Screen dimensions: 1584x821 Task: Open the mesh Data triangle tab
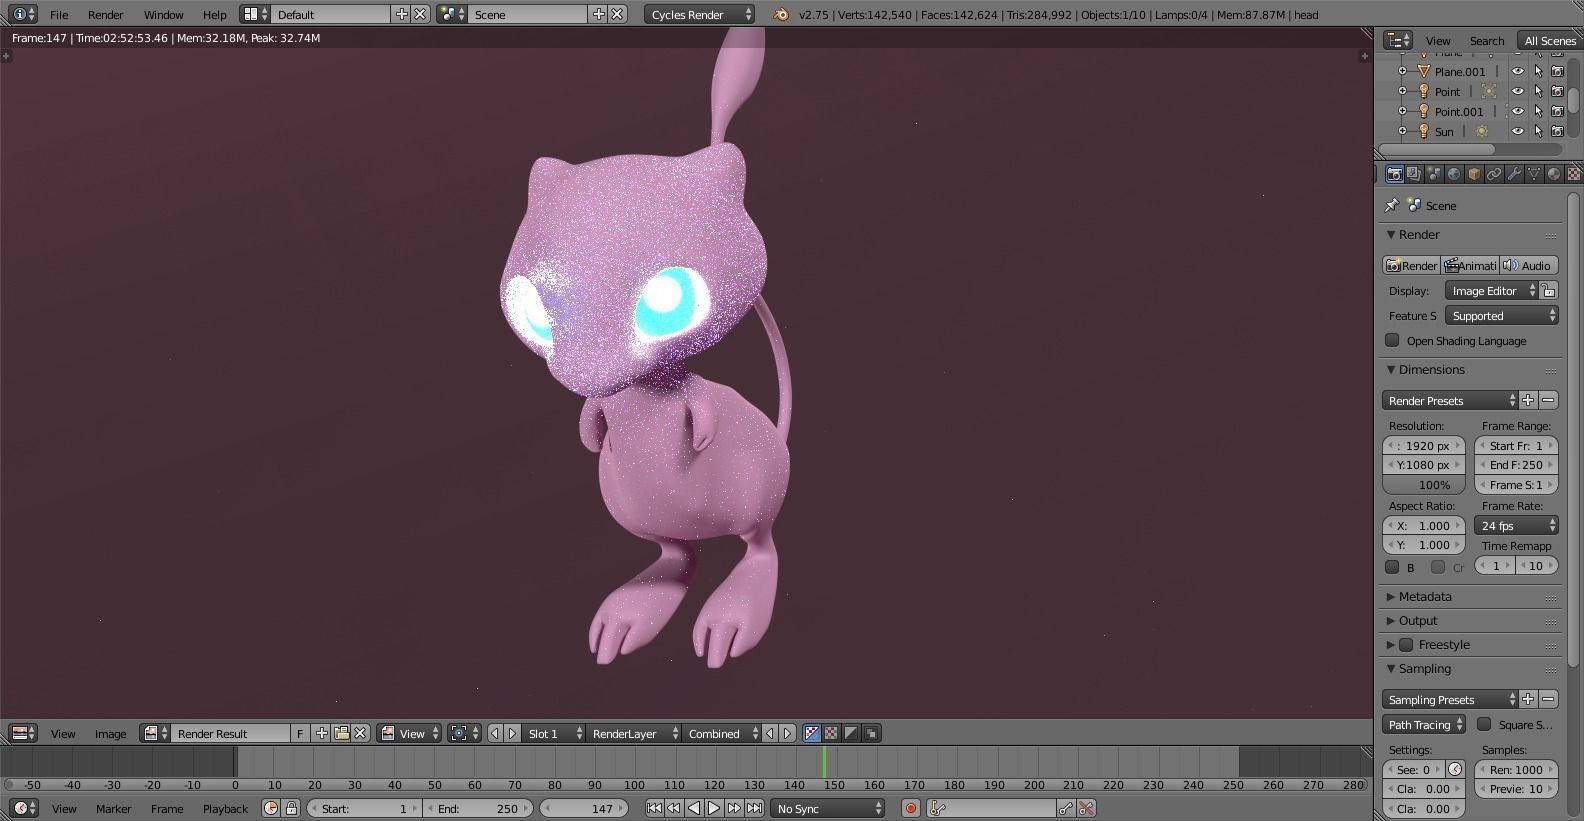tap(1534, 174)
